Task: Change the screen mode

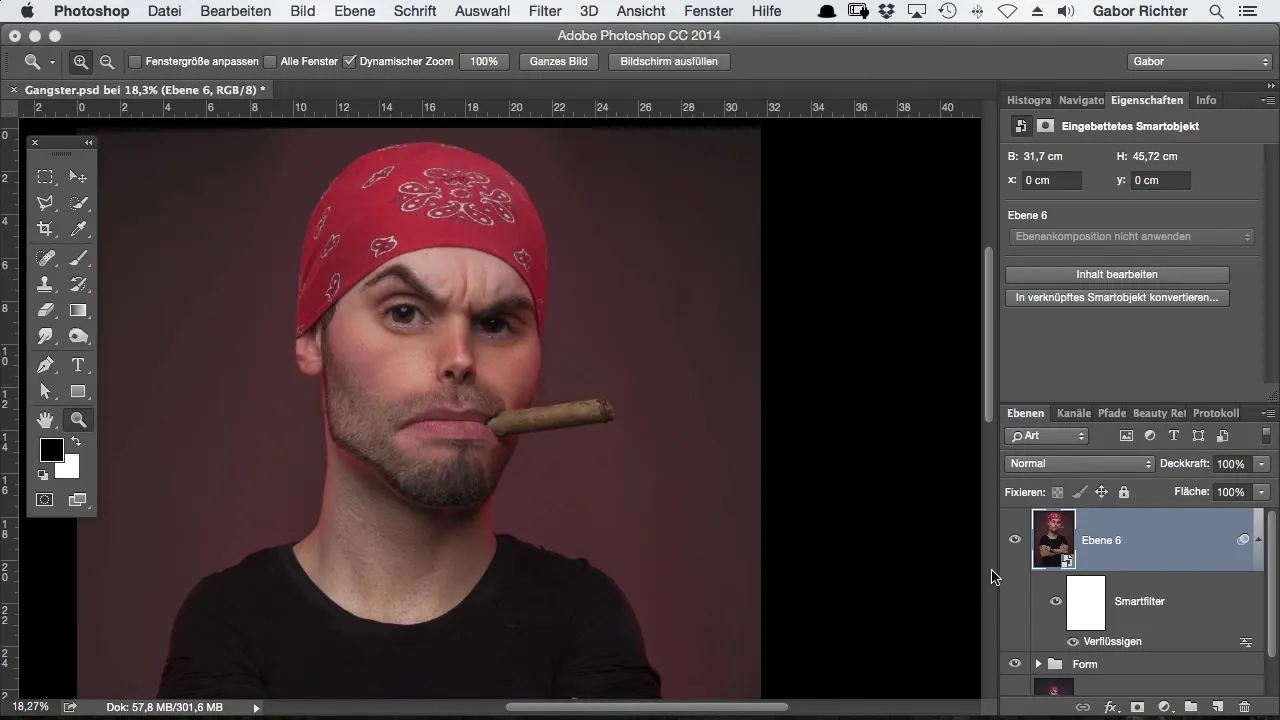Action: point(78,500)
